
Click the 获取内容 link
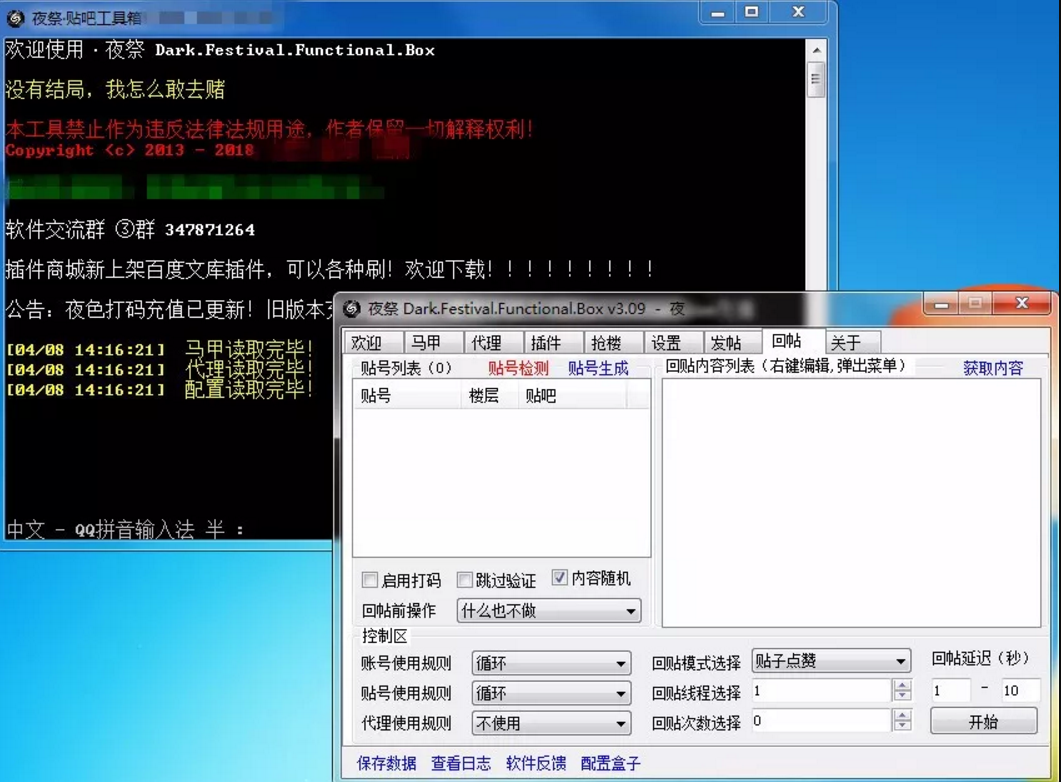coord(993,368)
